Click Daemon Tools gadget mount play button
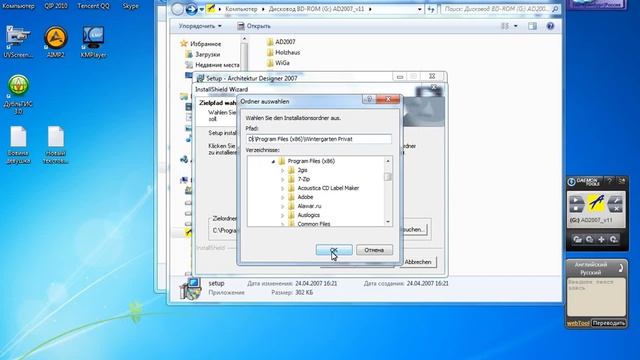The width and height of the screenshot is (640, 360). click(576, 200)
